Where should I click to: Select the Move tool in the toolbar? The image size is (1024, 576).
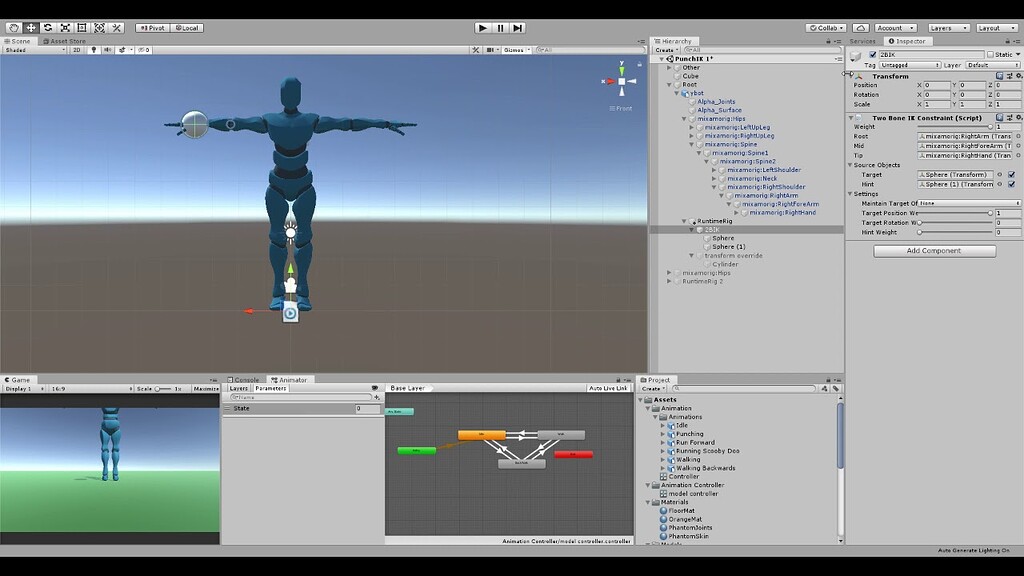point(30,28)
